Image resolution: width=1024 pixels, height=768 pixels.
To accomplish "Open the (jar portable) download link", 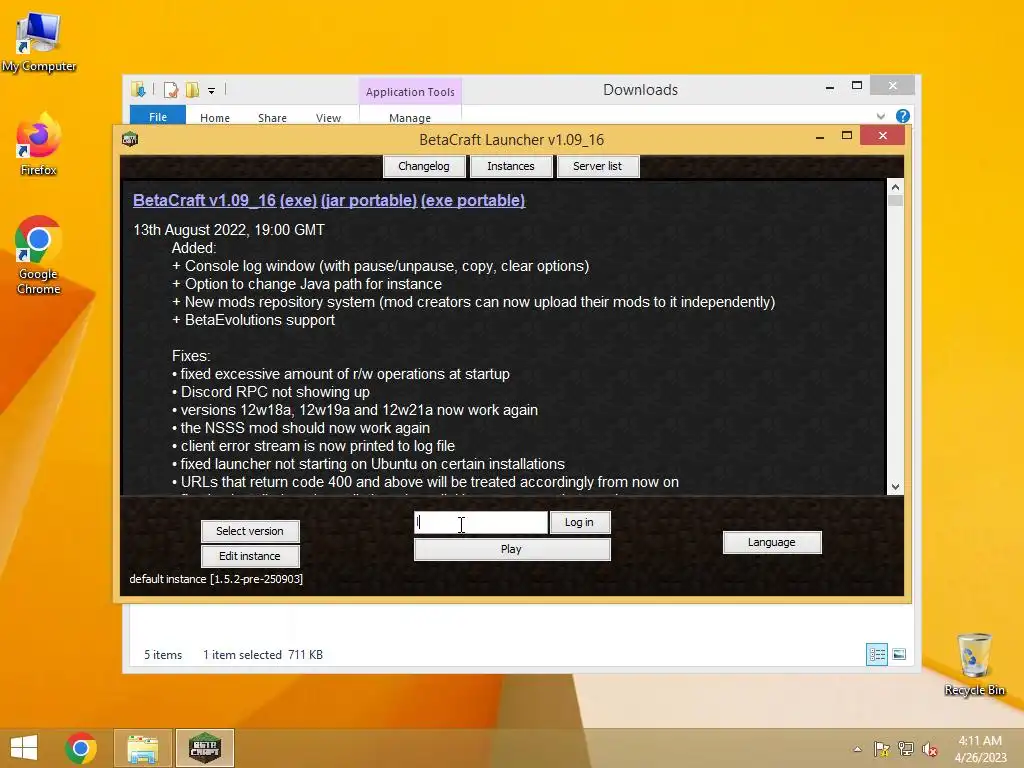I will coord(369,200).
